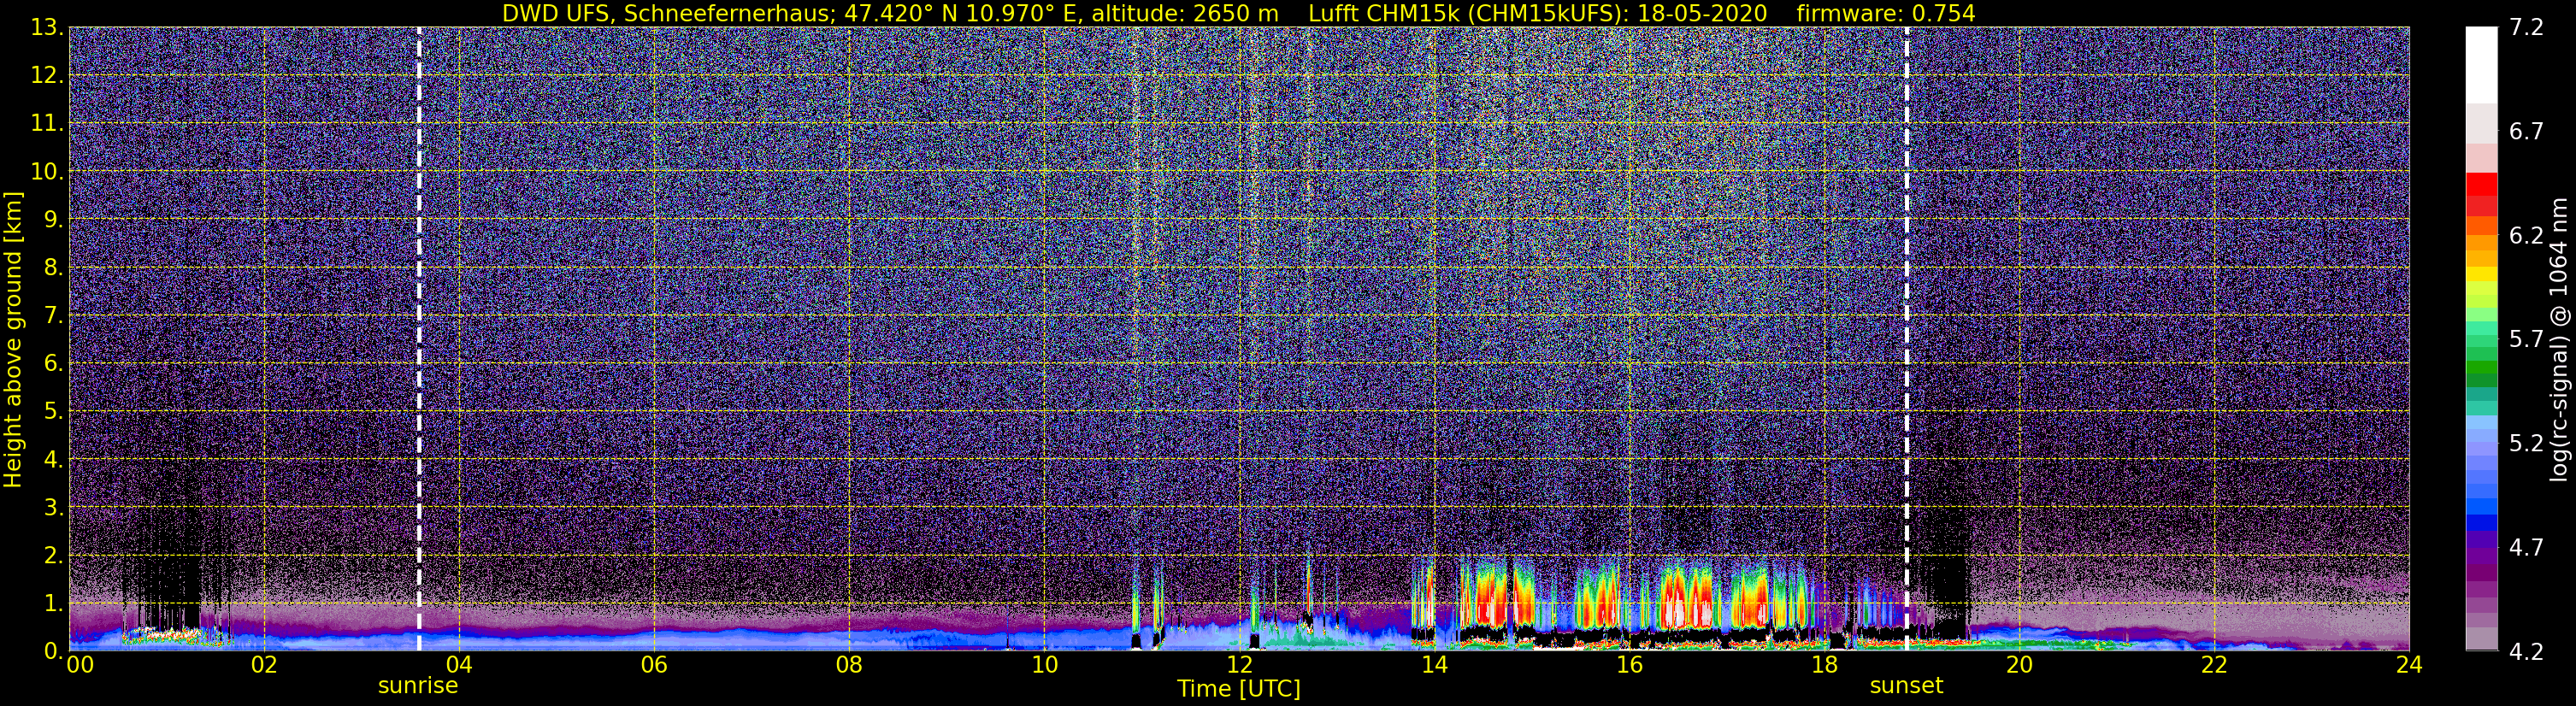Click the sunset label under the axis
Screen dimensions: 2576x706
pyautogui.click(x=1906, y=686)
